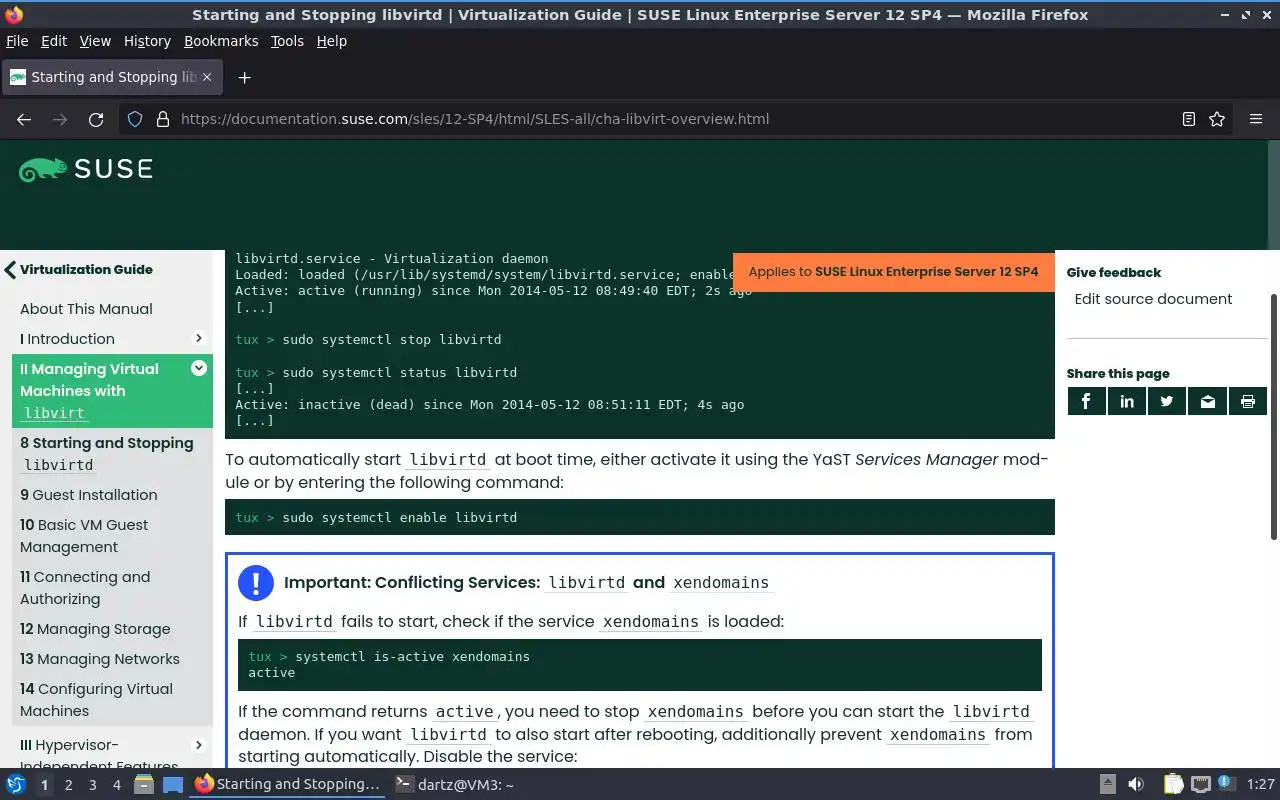The width and height of the screenshot is (1280, 800).
Task: Open the Edit menu
Action: coord(54,41)
